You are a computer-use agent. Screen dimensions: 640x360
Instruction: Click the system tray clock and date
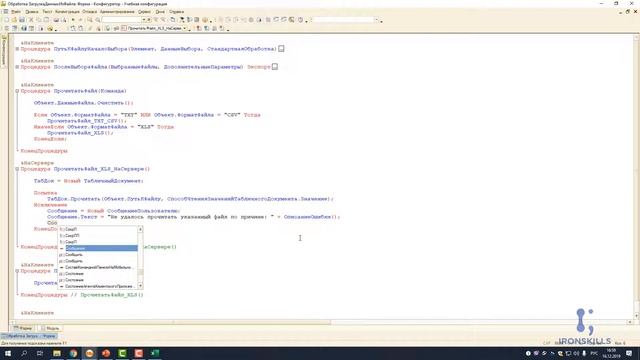tap(611, 353)
